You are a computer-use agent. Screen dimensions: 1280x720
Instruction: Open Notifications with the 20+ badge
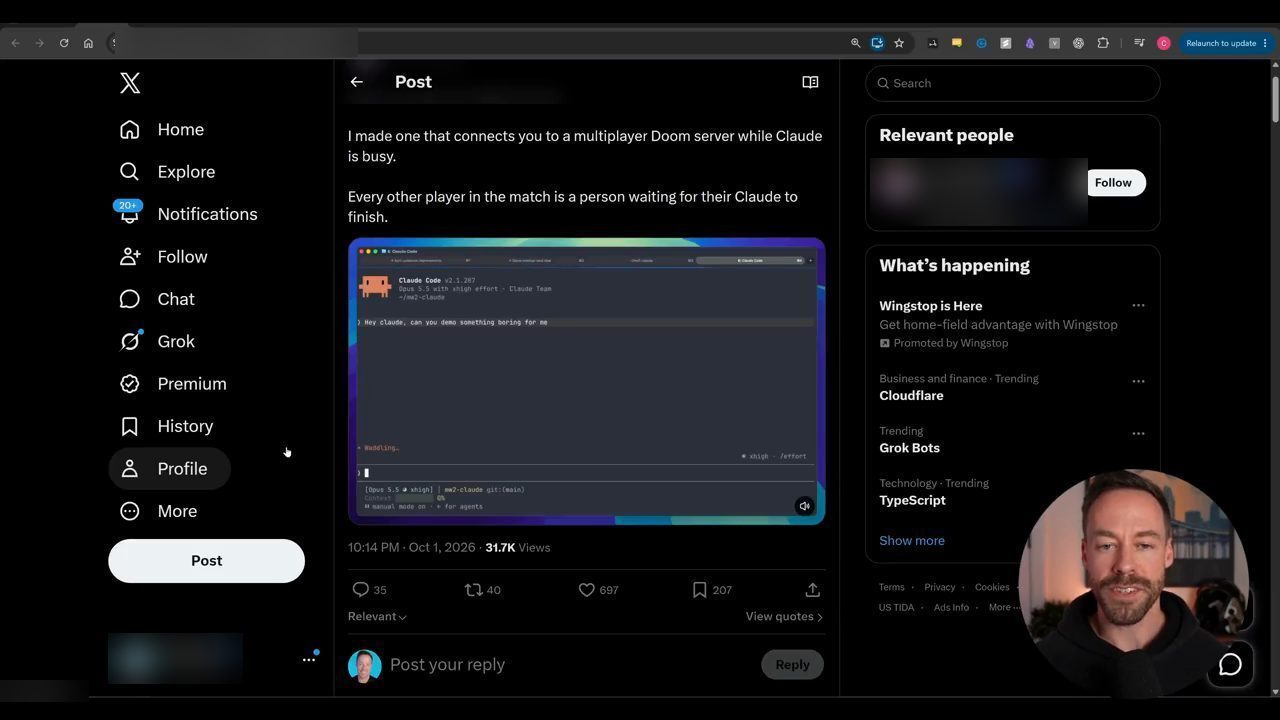coord(187,214)
